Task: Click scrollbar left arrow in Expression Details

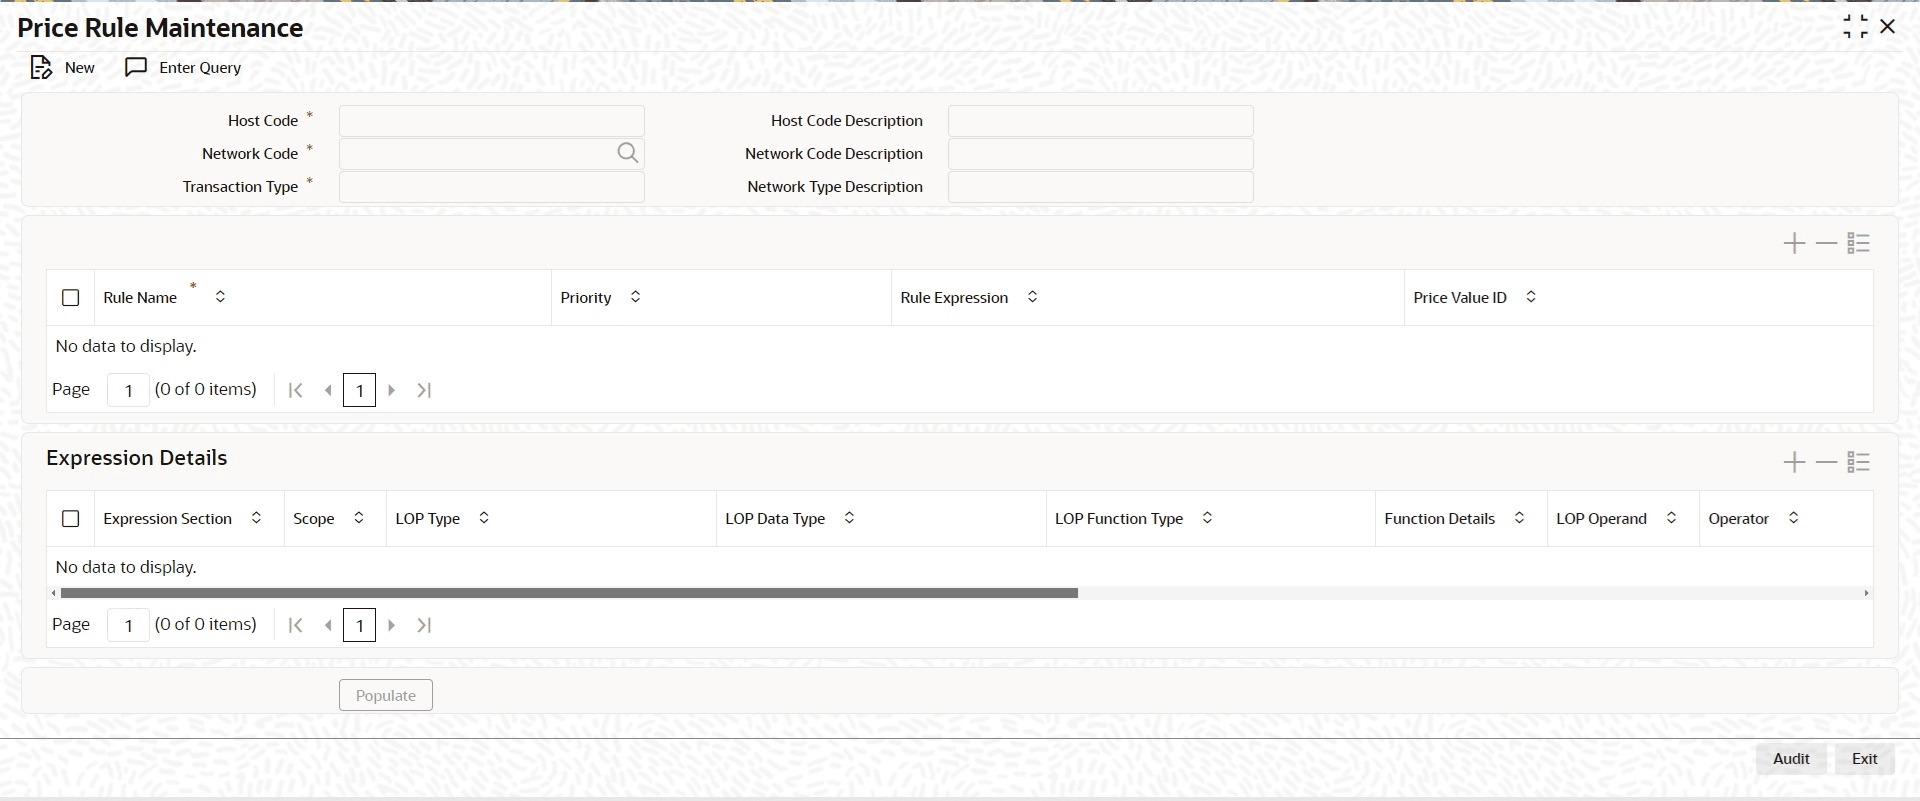Action: (x=54, y=593)
